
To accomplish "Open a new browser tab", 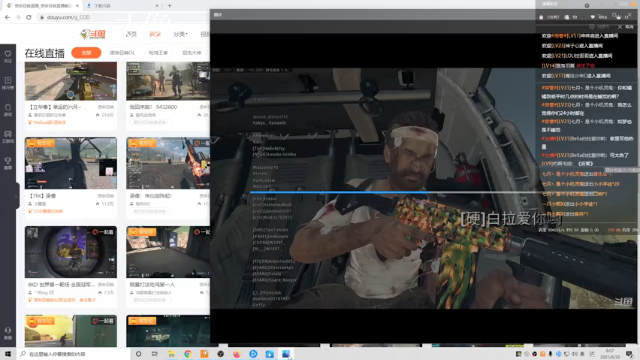I will pos(169,6).
